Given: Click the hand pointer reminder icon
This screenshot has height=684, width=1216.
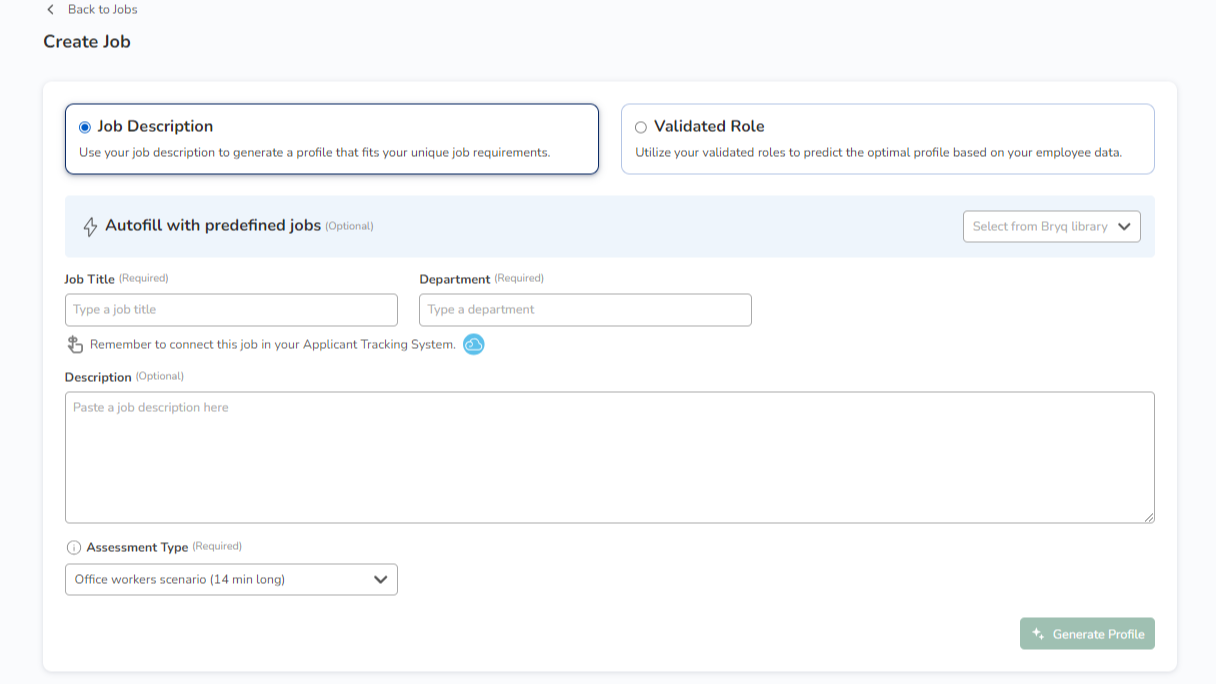Looking at the screenshot, I should tap(75, 345).
